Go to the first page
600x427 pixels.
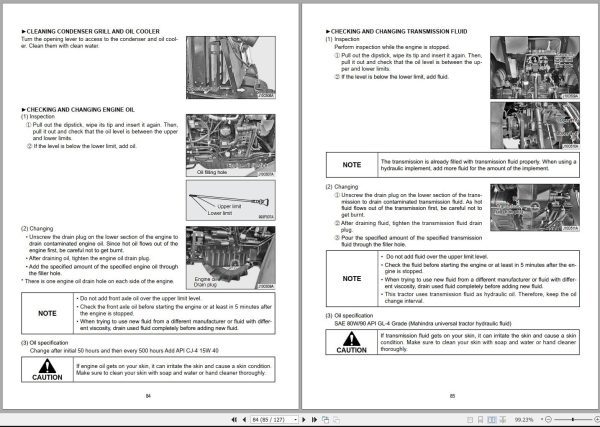click(x=234, y=420)
